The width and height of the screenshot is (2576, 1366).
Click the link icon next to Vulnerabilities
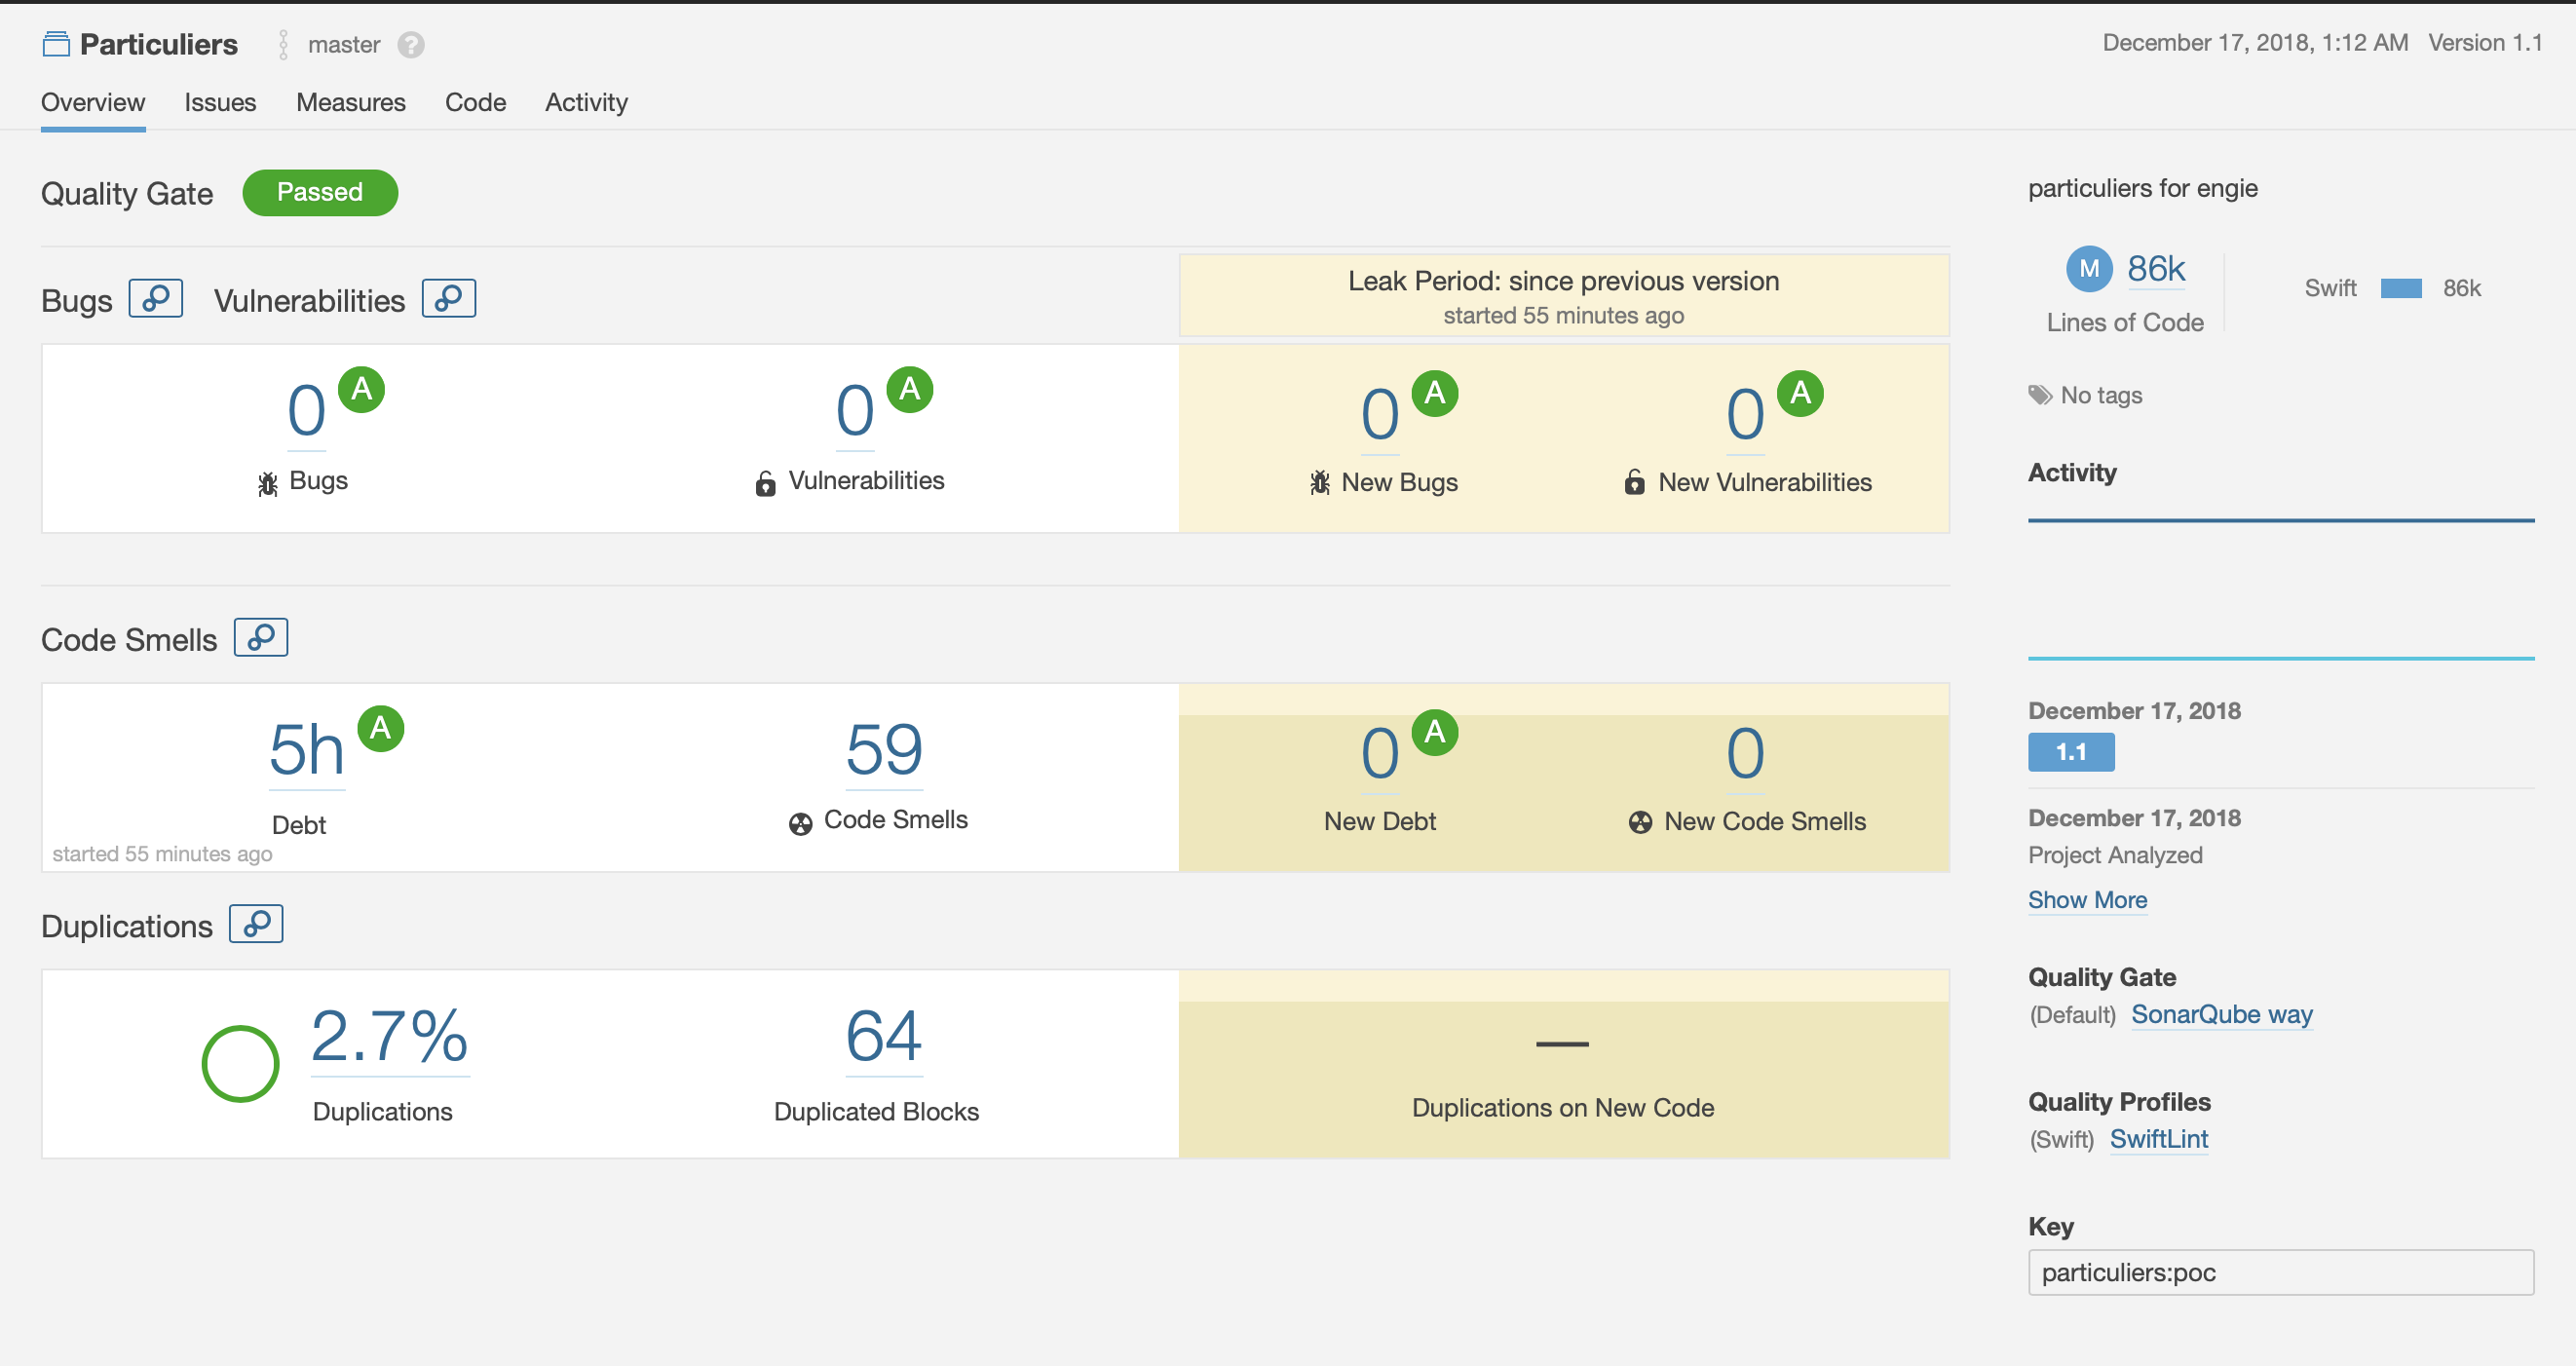(x=447, y=297)
